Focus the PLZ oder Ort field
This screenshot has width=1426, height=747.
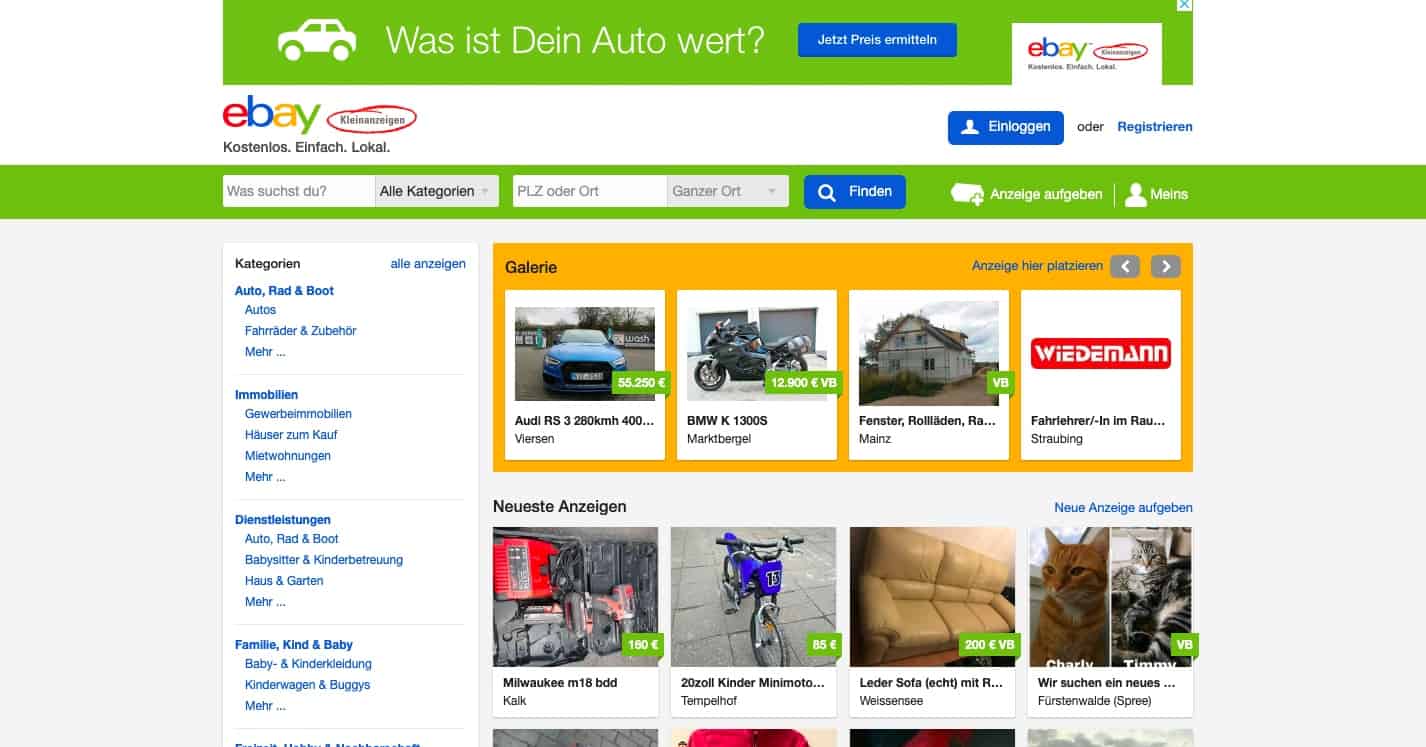coord(589,191)
